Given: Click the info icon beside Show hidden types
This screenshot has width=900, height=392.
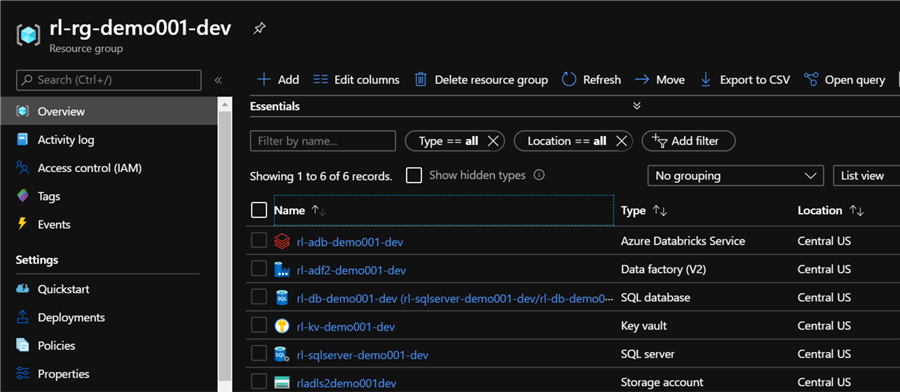Looking at the screenshot, I should pos(539,175).
